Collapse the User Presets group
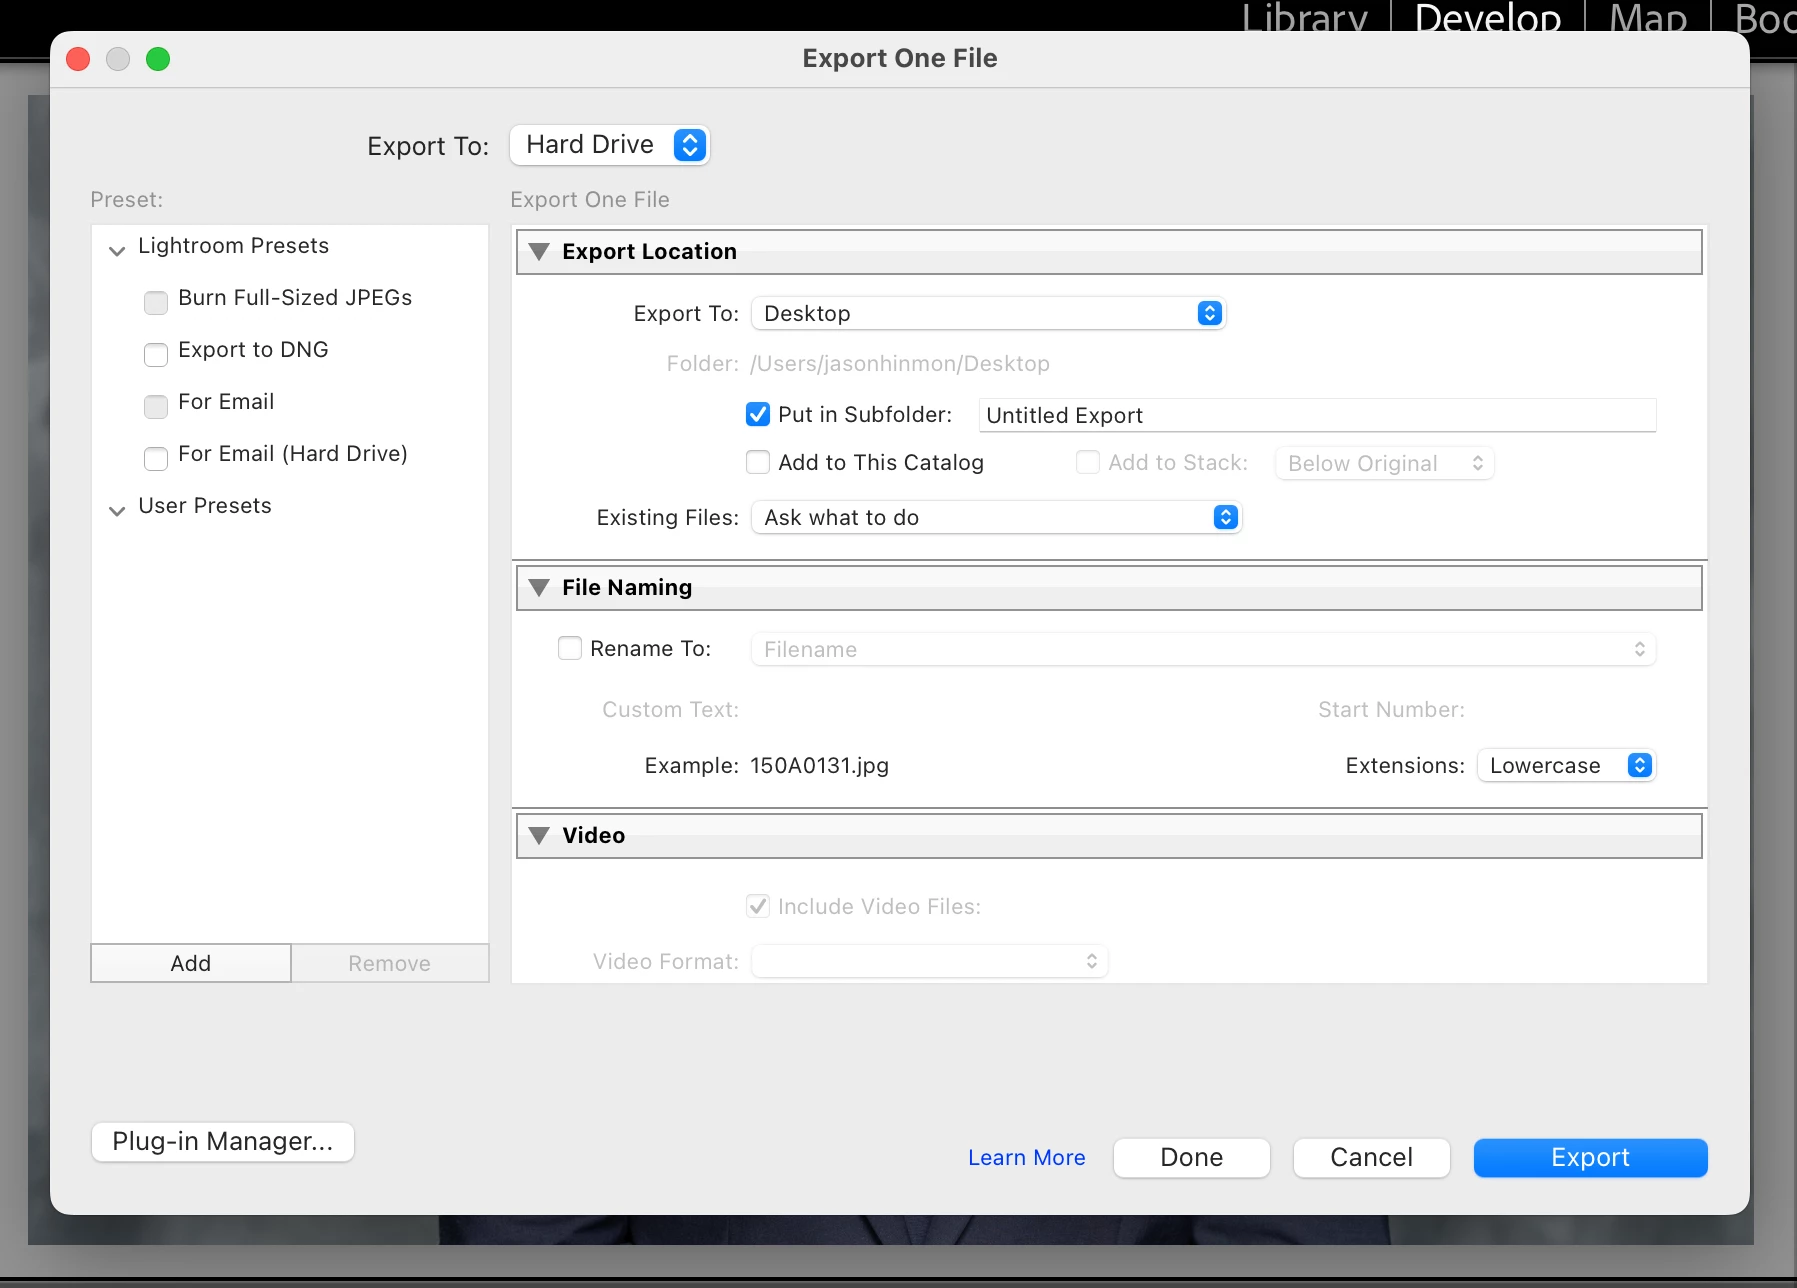This screenshot has height=1288, width=1797. point(117,510)
